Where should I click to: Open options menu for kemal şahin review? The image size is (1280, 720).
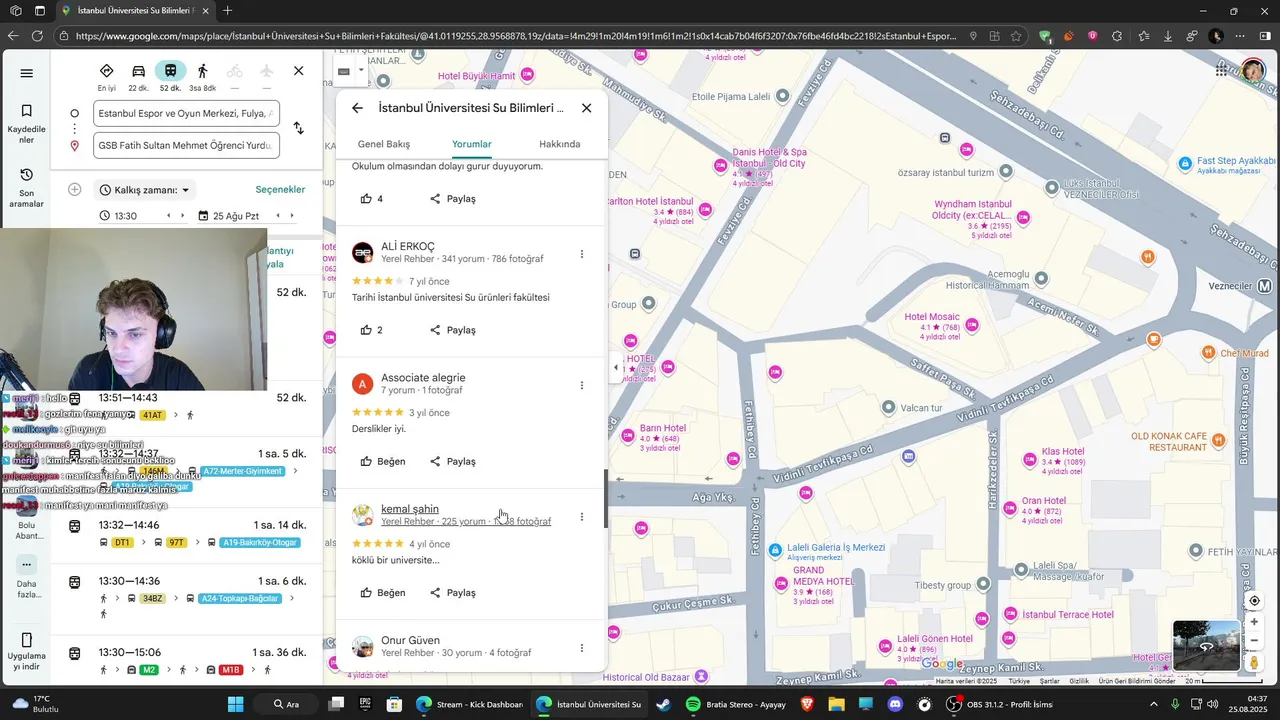point(582,517)
